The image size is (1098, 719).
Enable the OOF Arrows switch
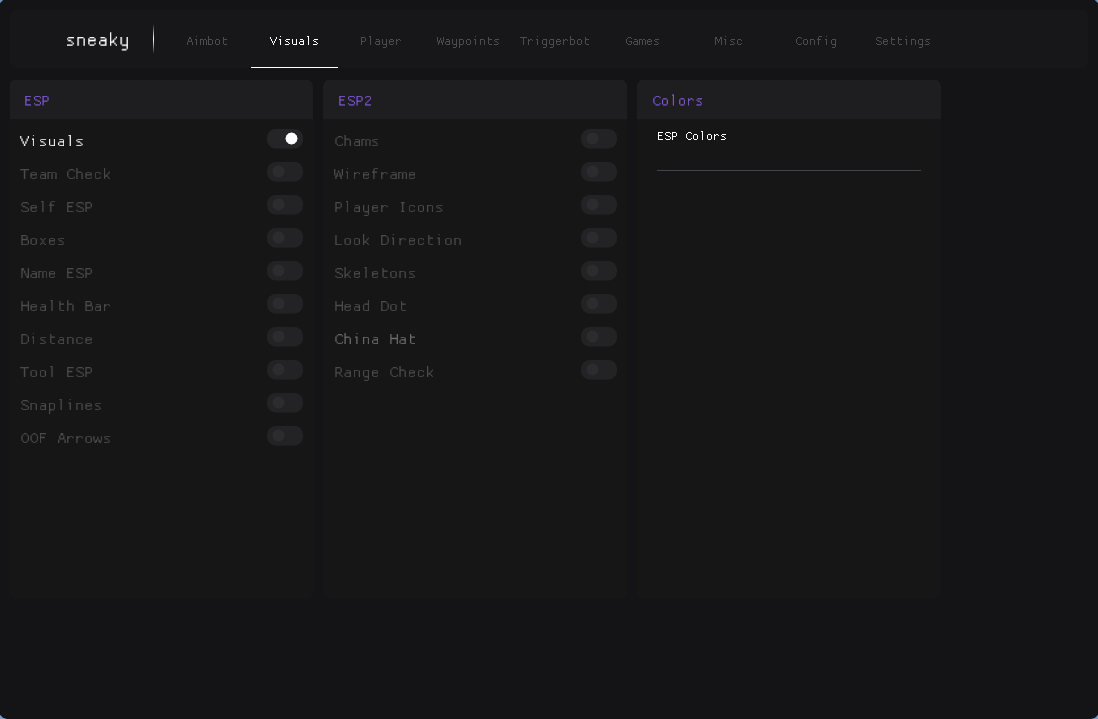click(x=285, y=436)
